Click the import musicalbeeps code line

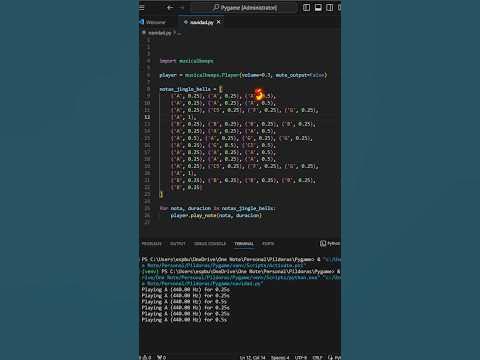click(187, 61)
